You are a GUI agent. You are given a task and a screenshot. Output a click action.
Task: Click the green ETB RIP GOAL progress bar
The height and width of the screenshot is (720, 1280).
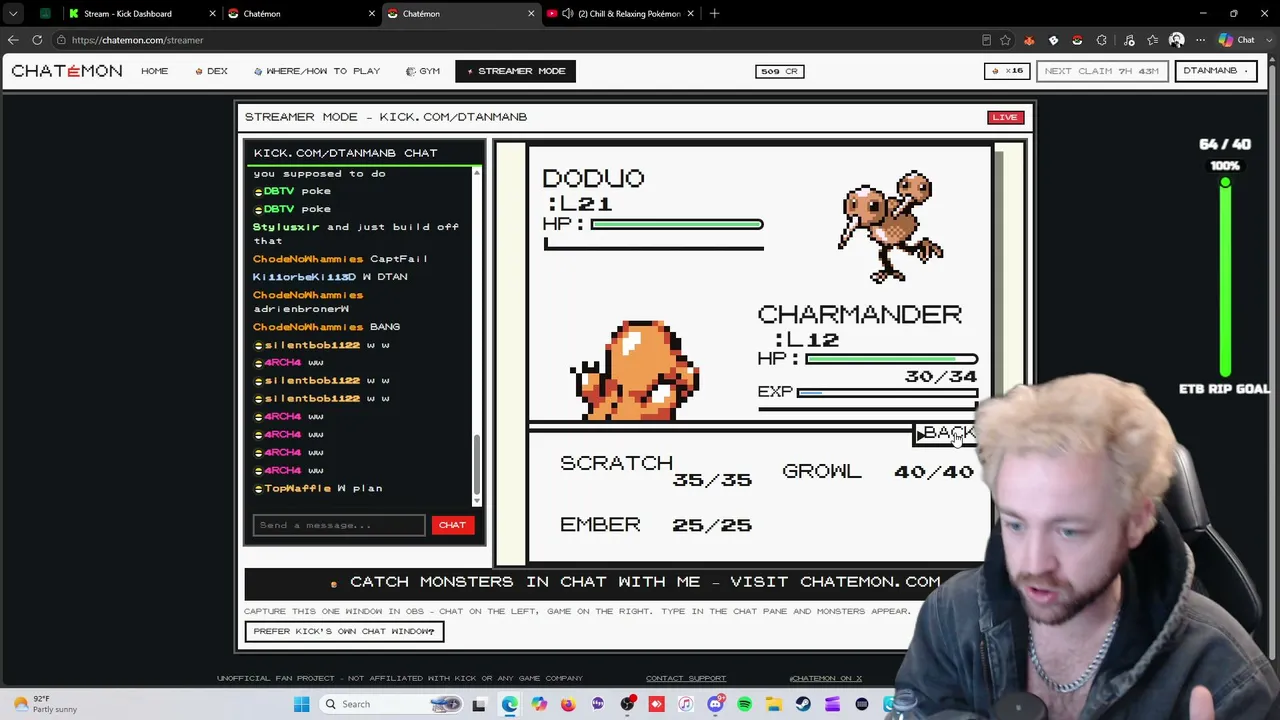[x=1225, y=277]
